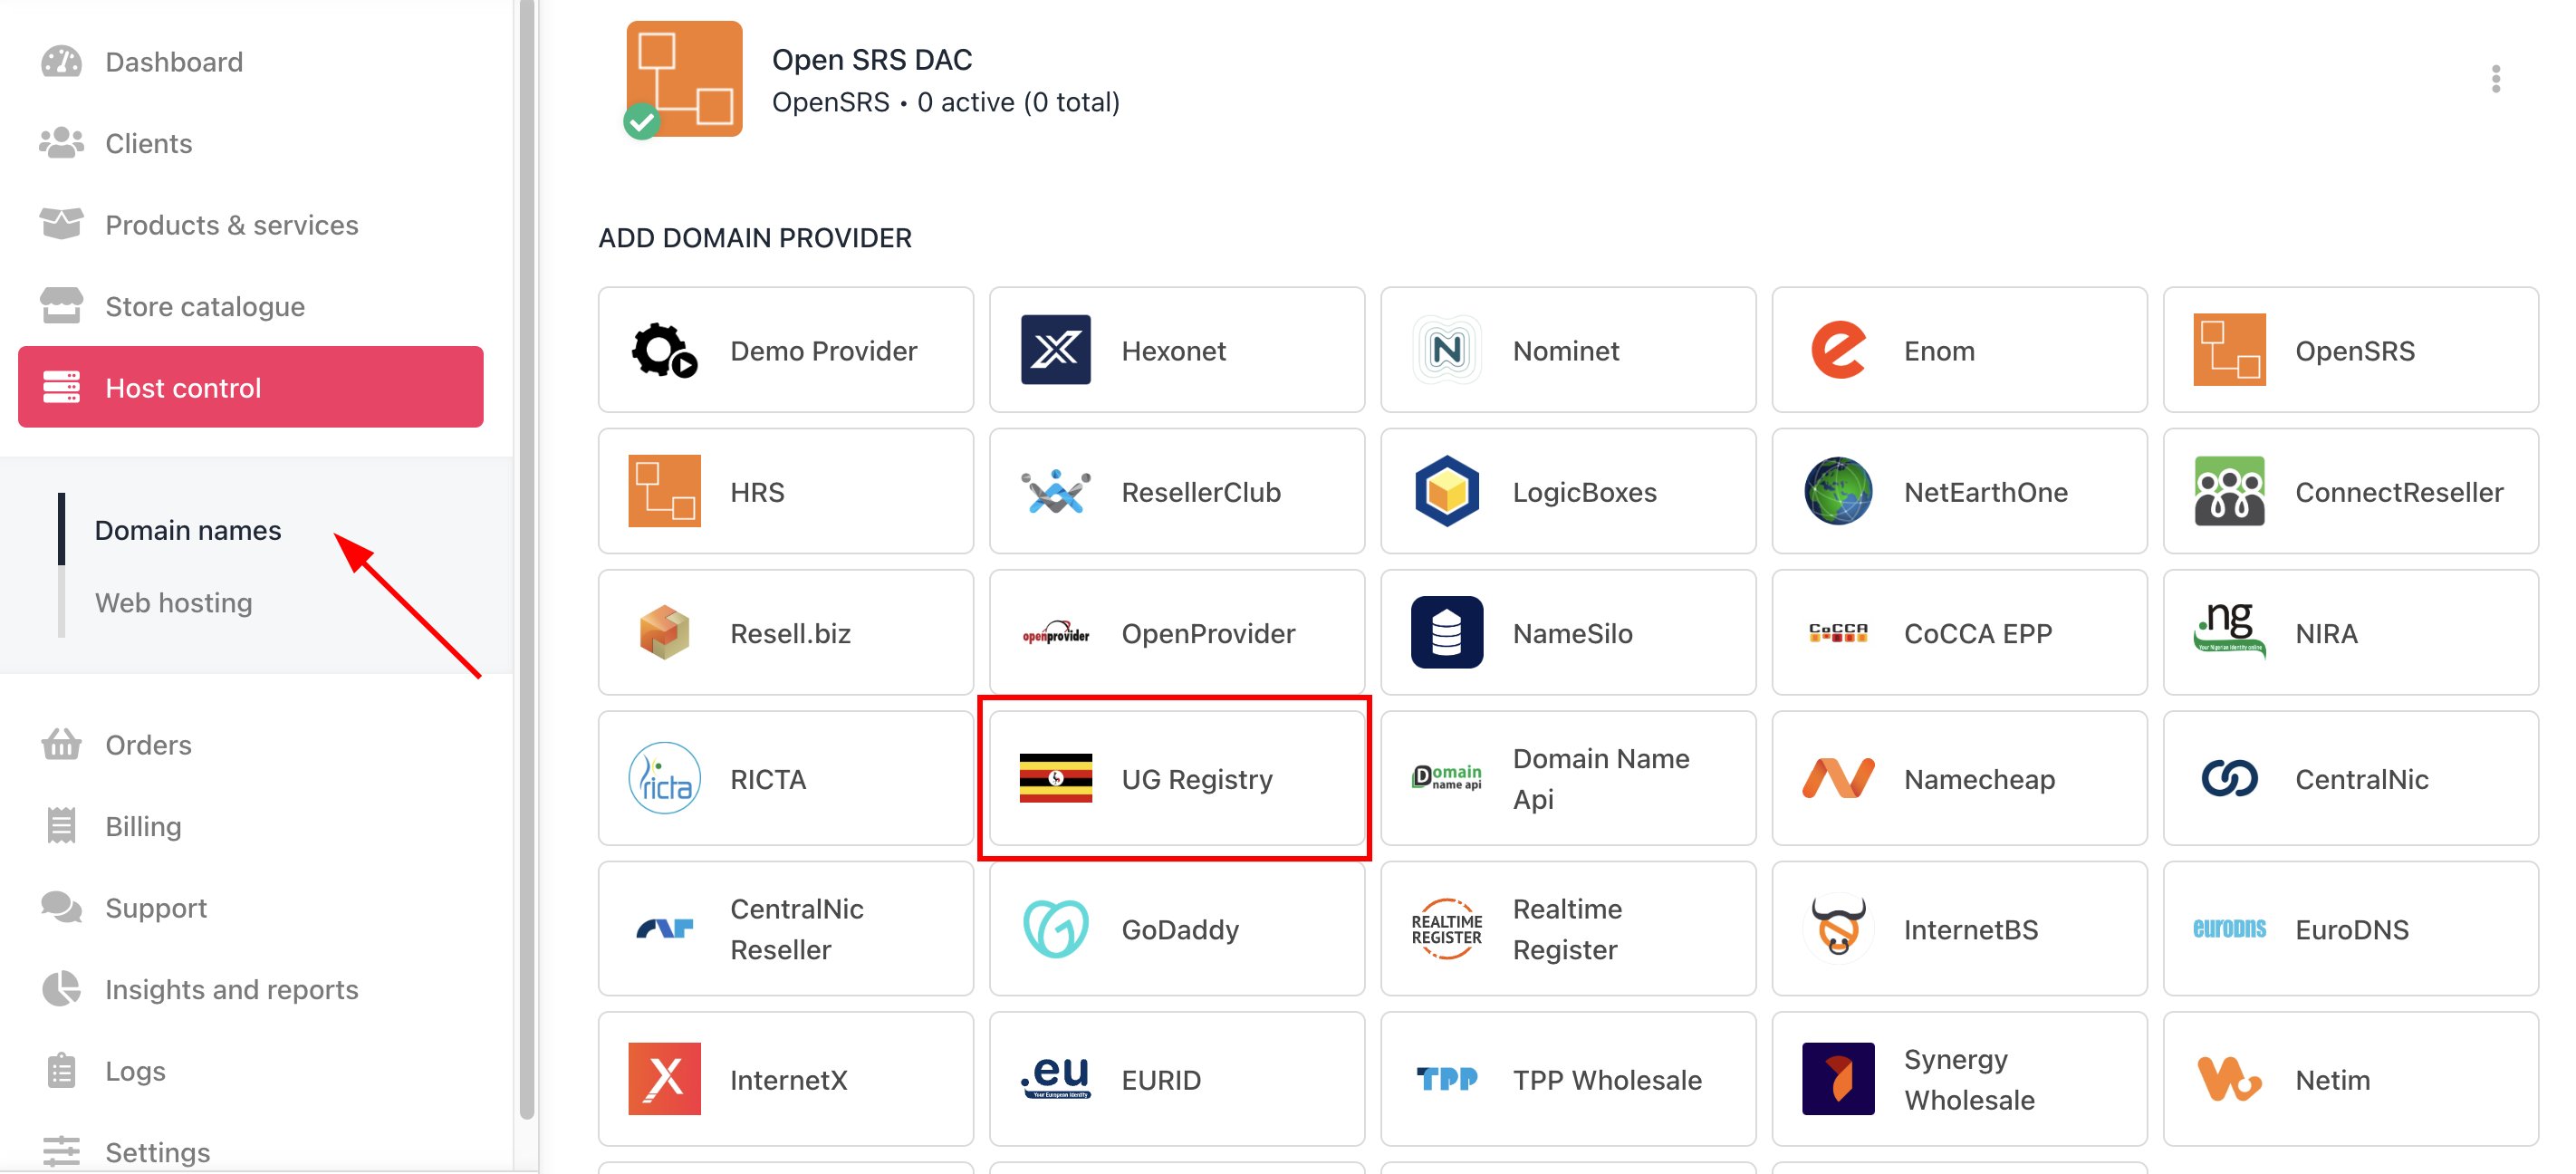This screenshot has width=2576, height=1174.
Task: Click the EURID .eu logo
Action: click(x=1056, y=1077)
